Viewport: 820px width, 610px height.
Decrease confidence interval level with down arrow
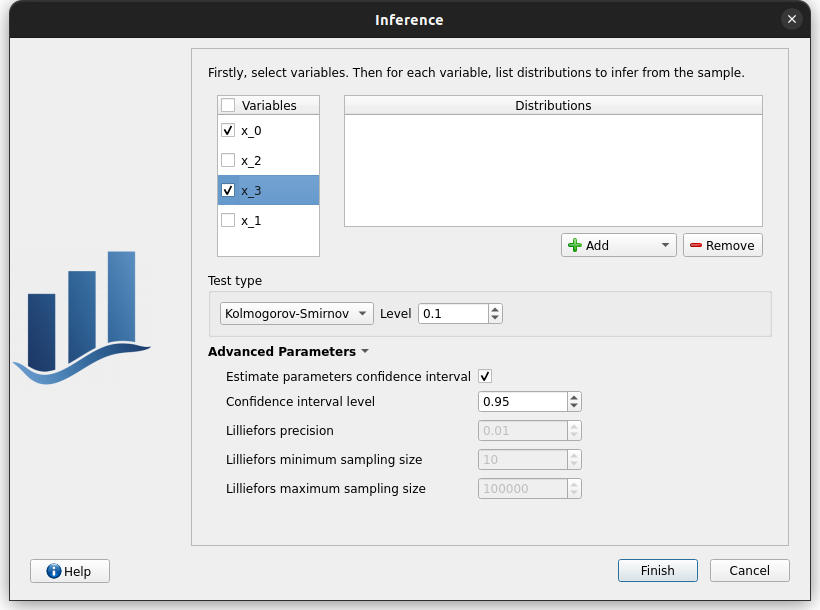click(574, 406)
